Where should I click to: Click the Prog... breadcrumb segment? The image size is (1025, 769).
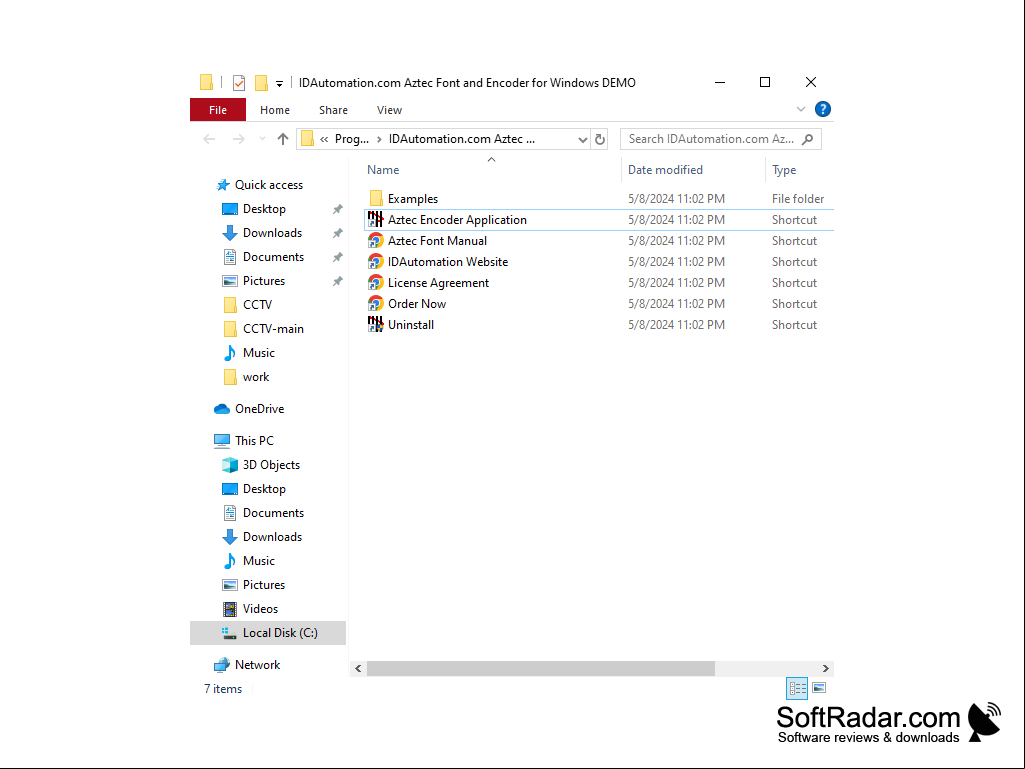pyautogui.click(x=352, y=139)
